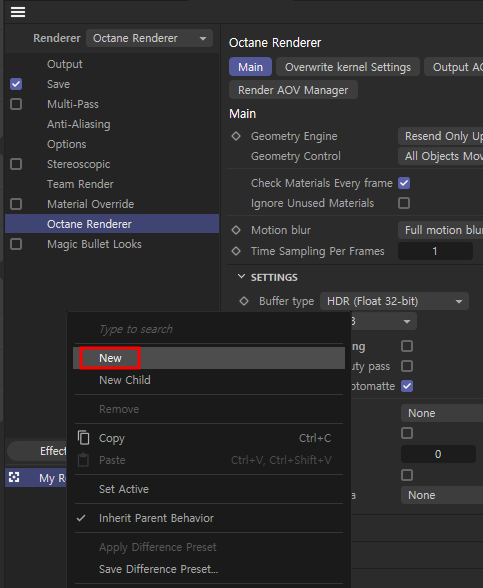Click the numeric field showing 0
This screenshot has width=483, height=588.
(x=438, y=454)
